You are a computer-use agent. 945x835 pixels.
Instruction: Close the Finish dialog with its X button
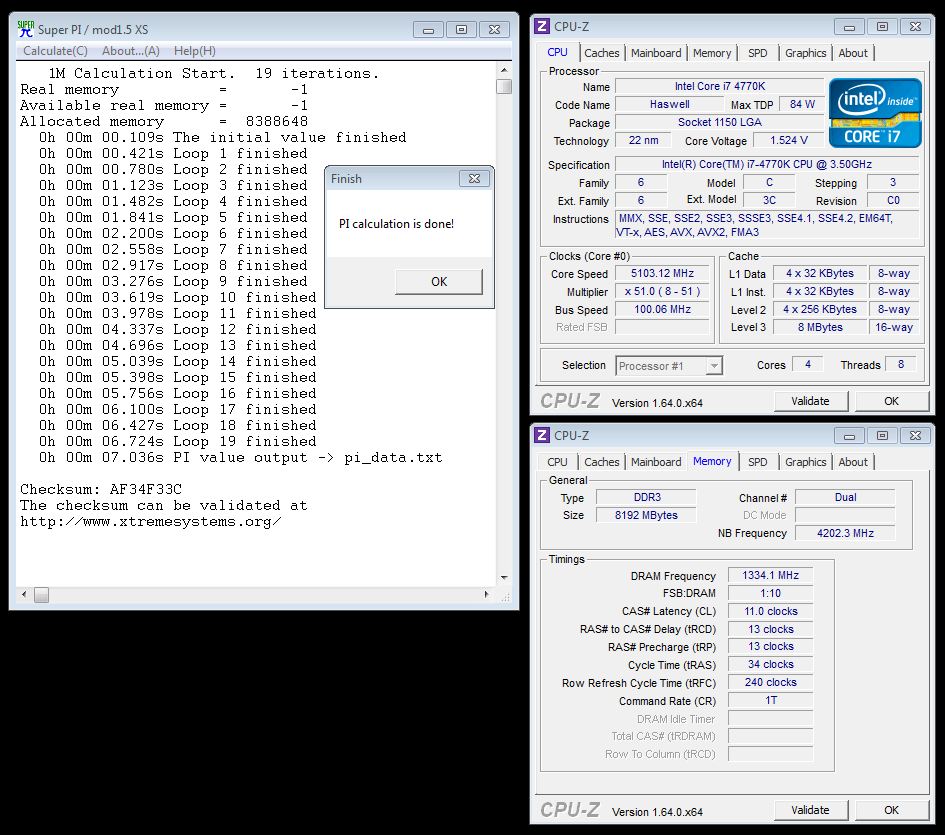(474, 178)
